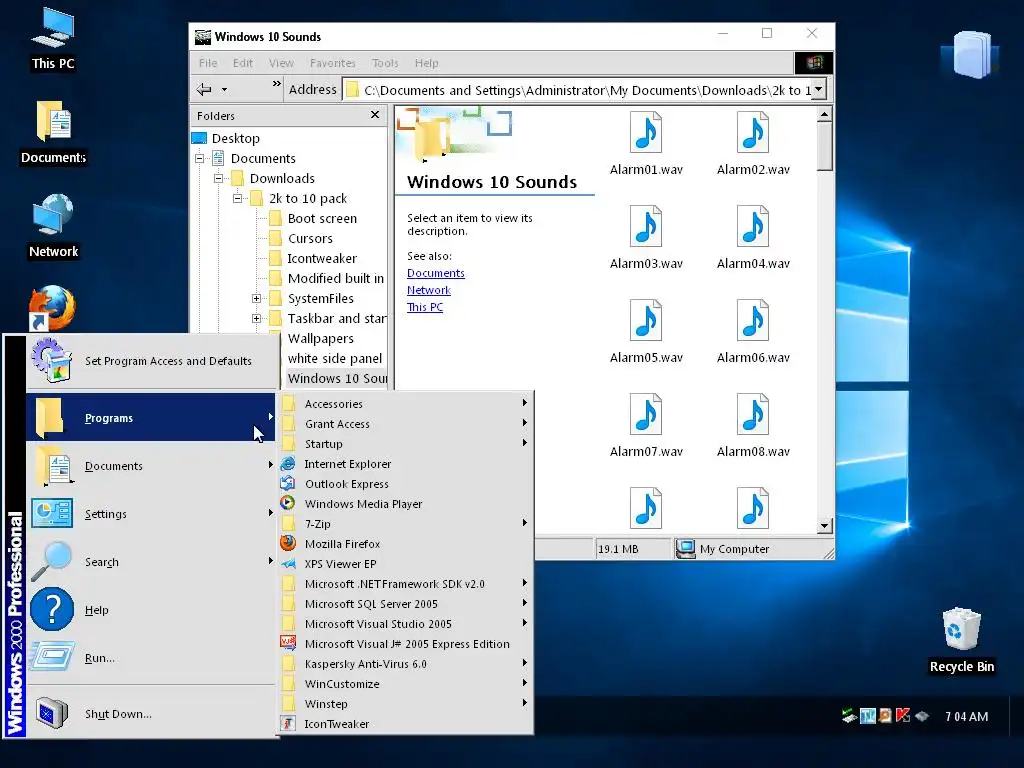Collapse the 2k to 10 pack tree node

238,199
